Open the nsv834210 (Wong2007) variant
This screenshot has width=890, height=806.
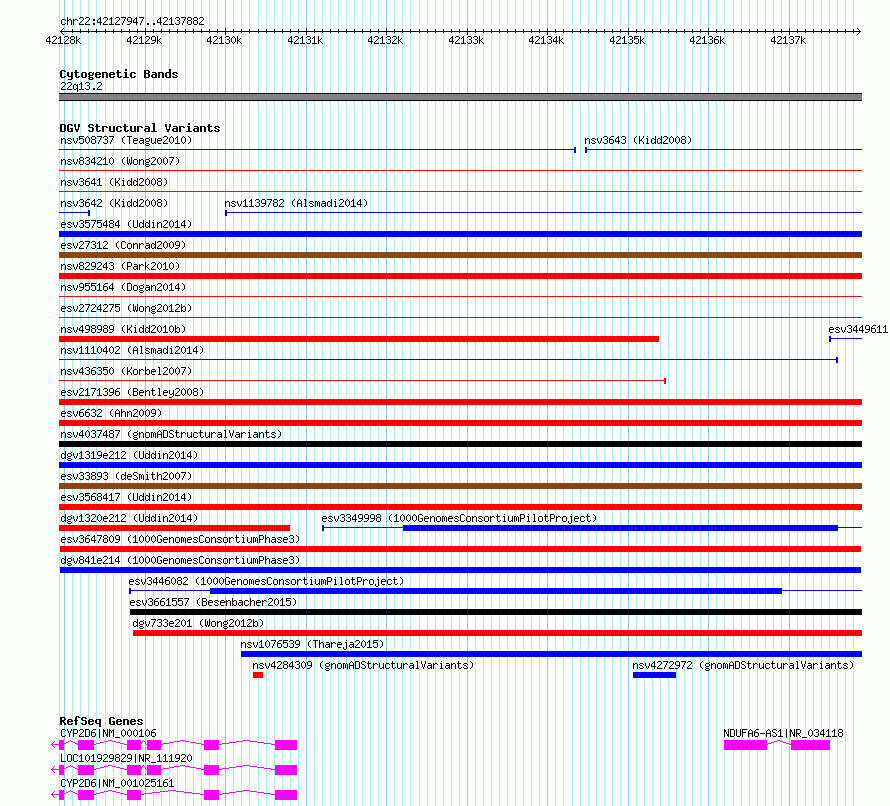click(x=120, y=161)
